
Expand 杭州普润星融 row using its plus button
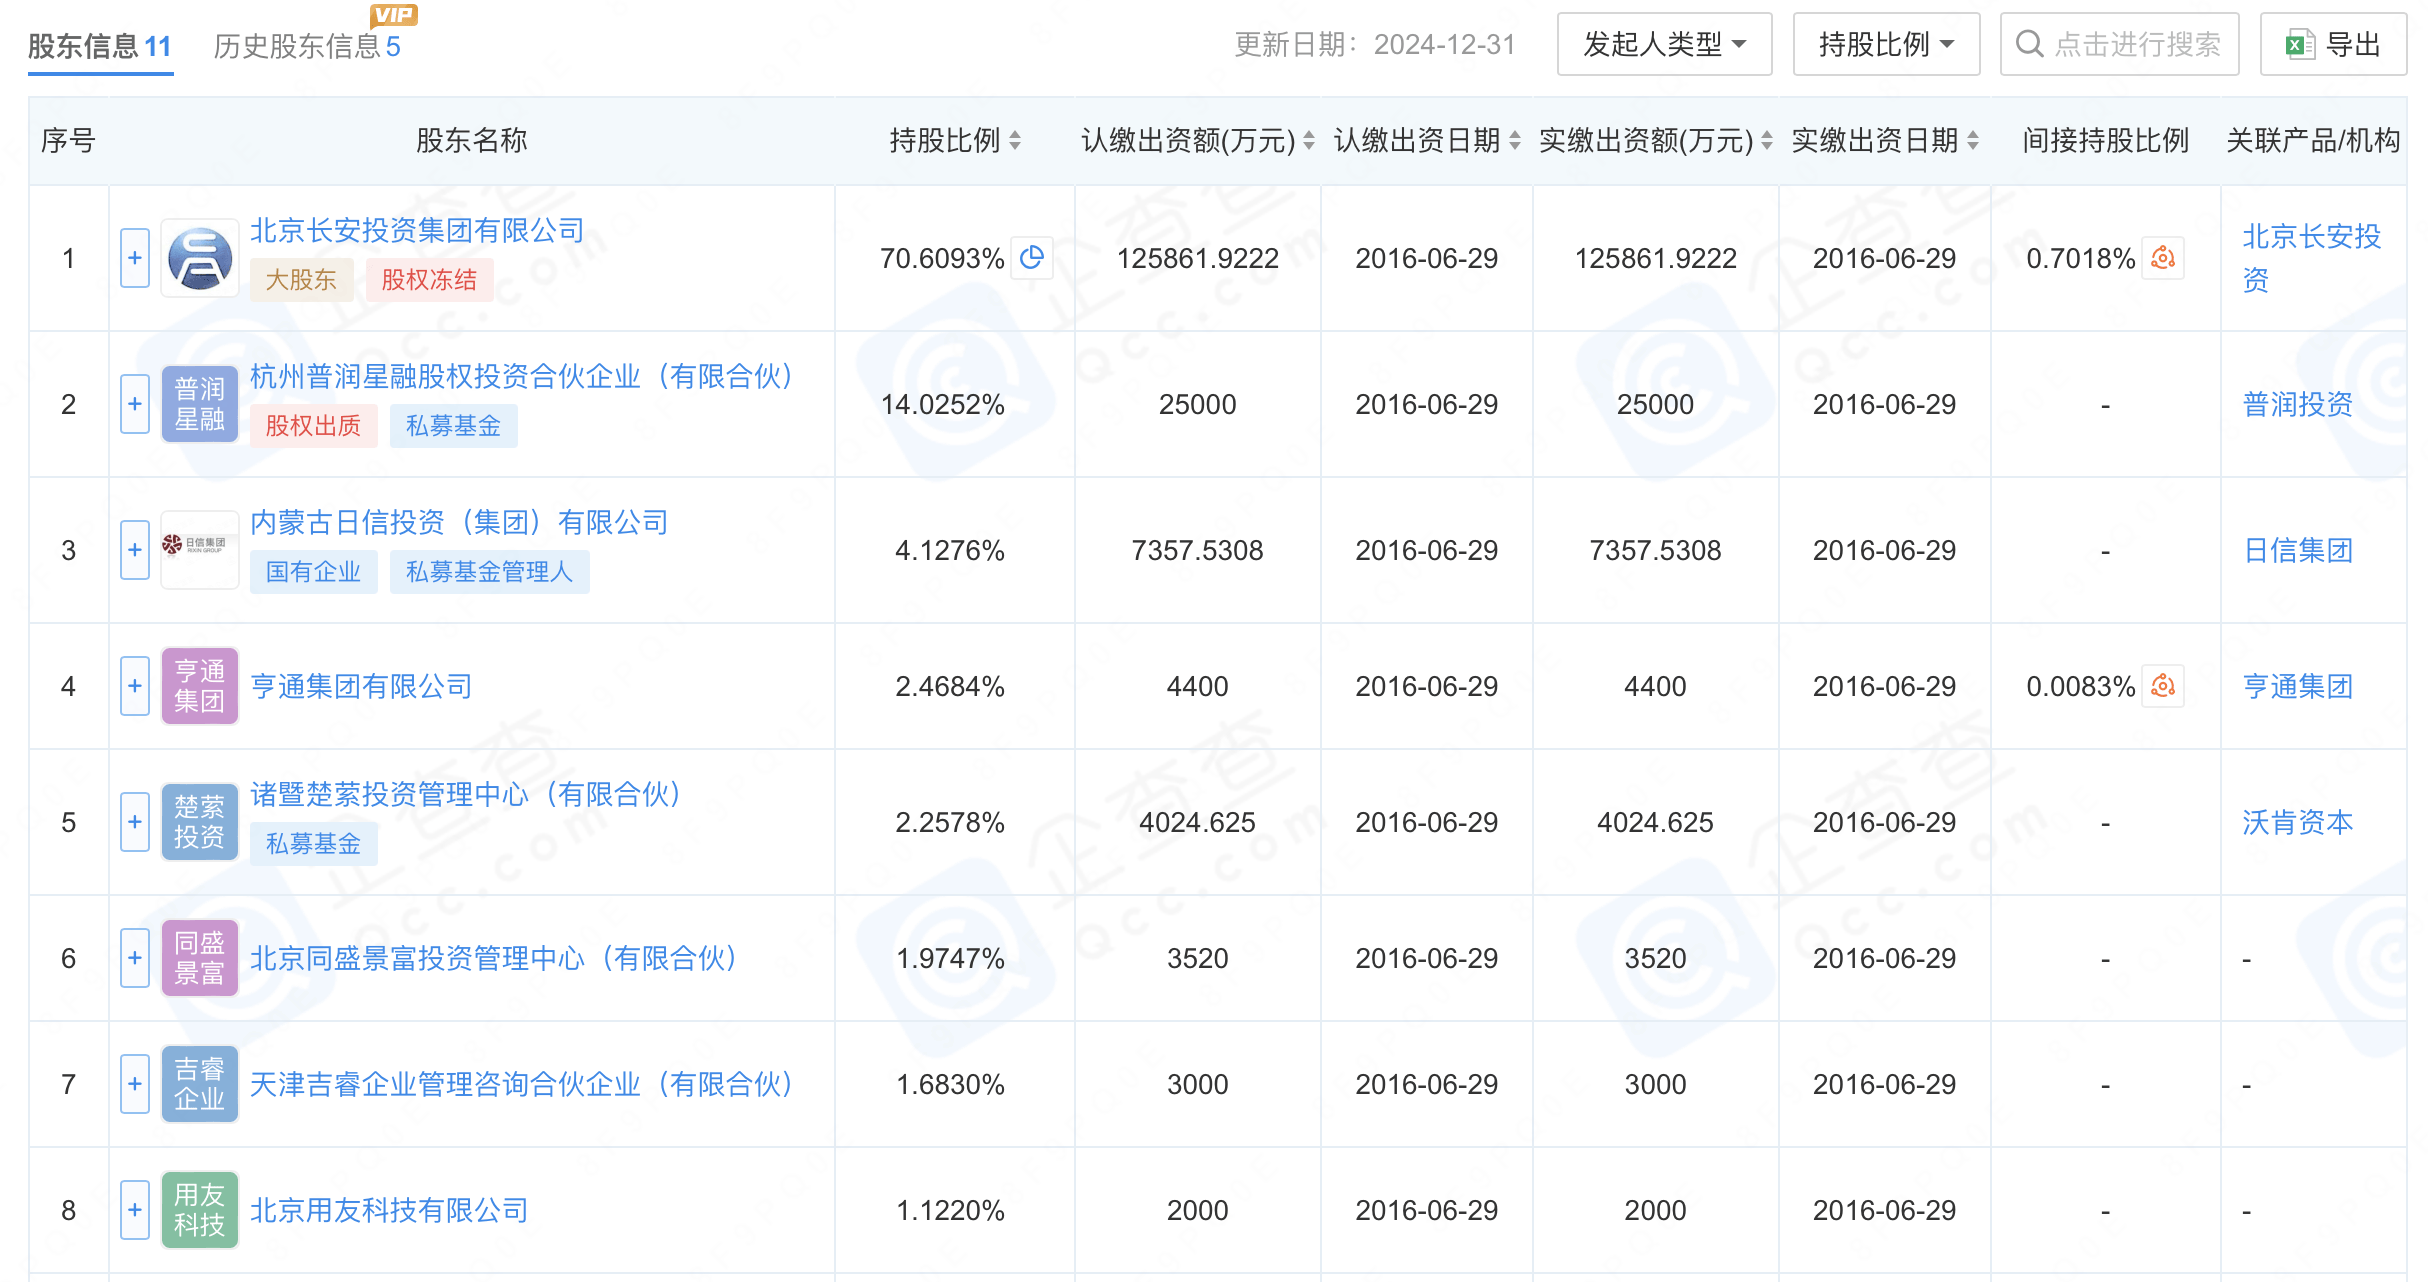134,403
